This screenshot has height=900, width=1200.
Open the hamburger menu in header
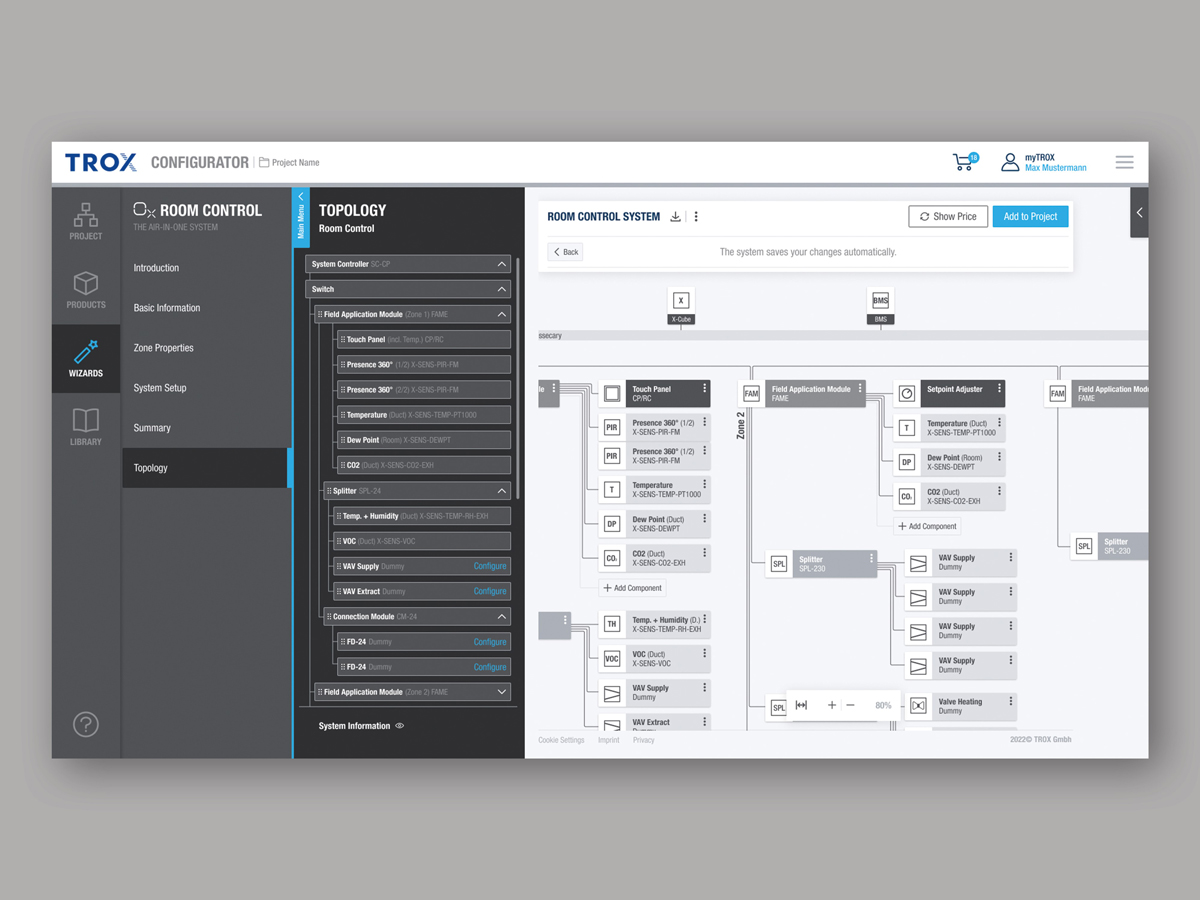pos(1124,162)
